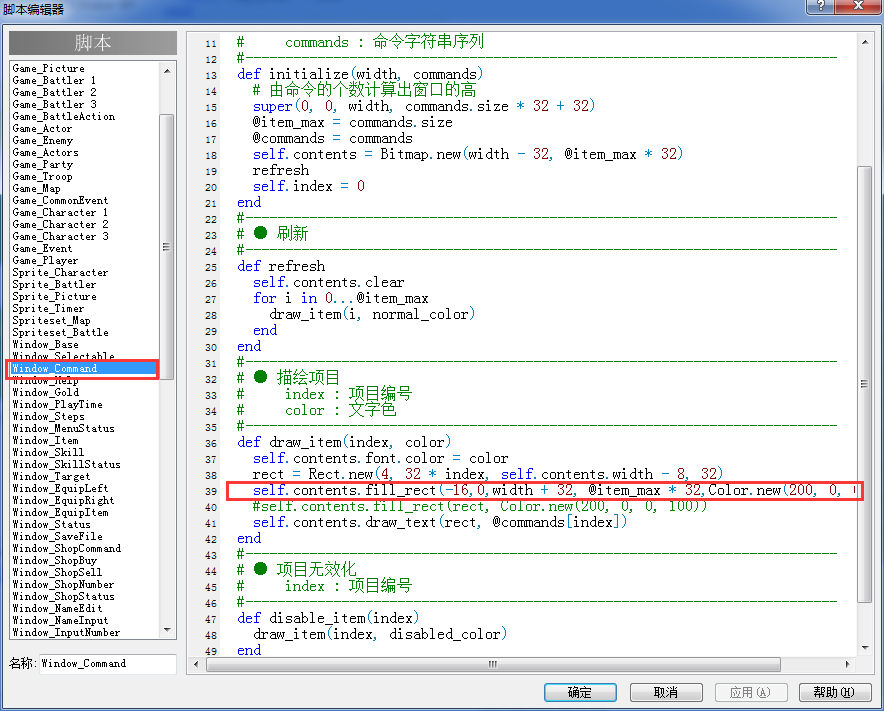Select Sprite_Character script
This screenshot has width=884, height=711.
pos(60,272)
